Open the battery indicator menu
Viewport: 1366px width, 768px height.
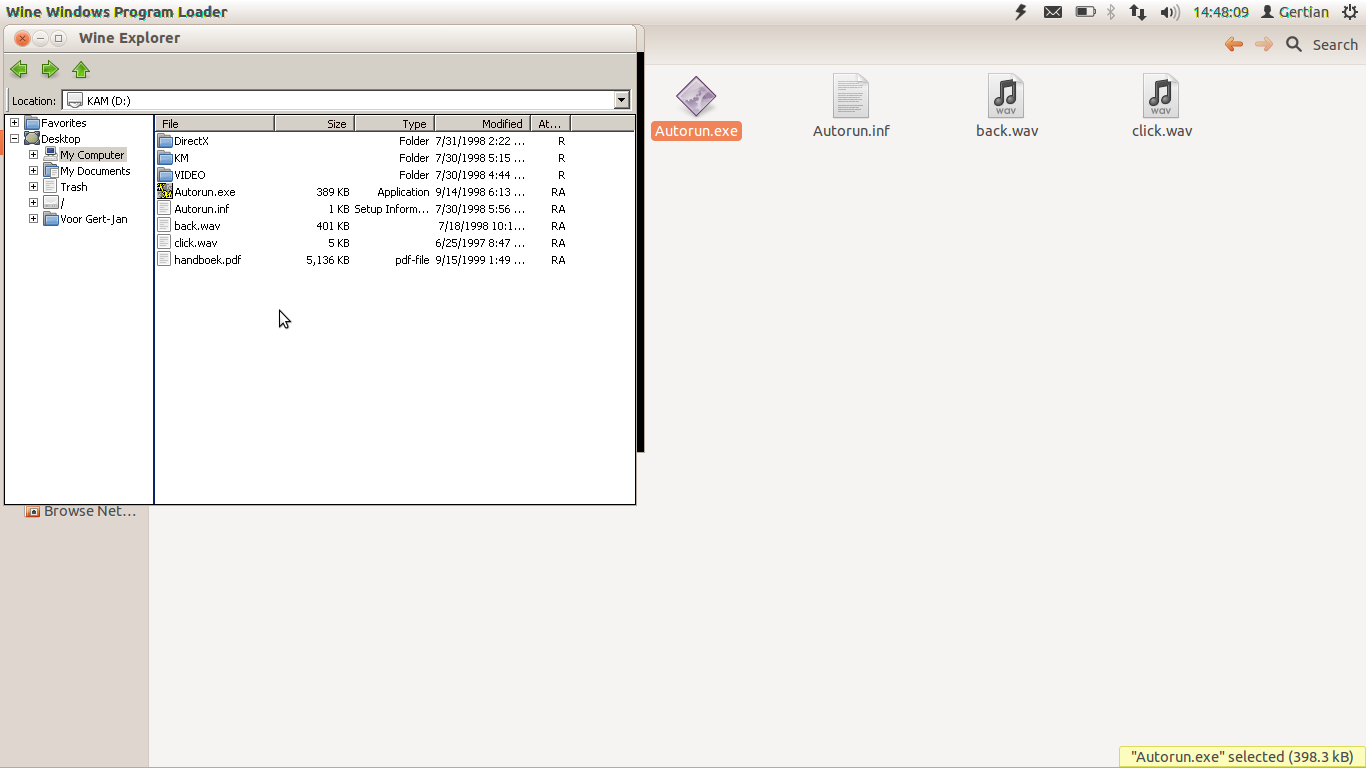tap(1085, 12)
